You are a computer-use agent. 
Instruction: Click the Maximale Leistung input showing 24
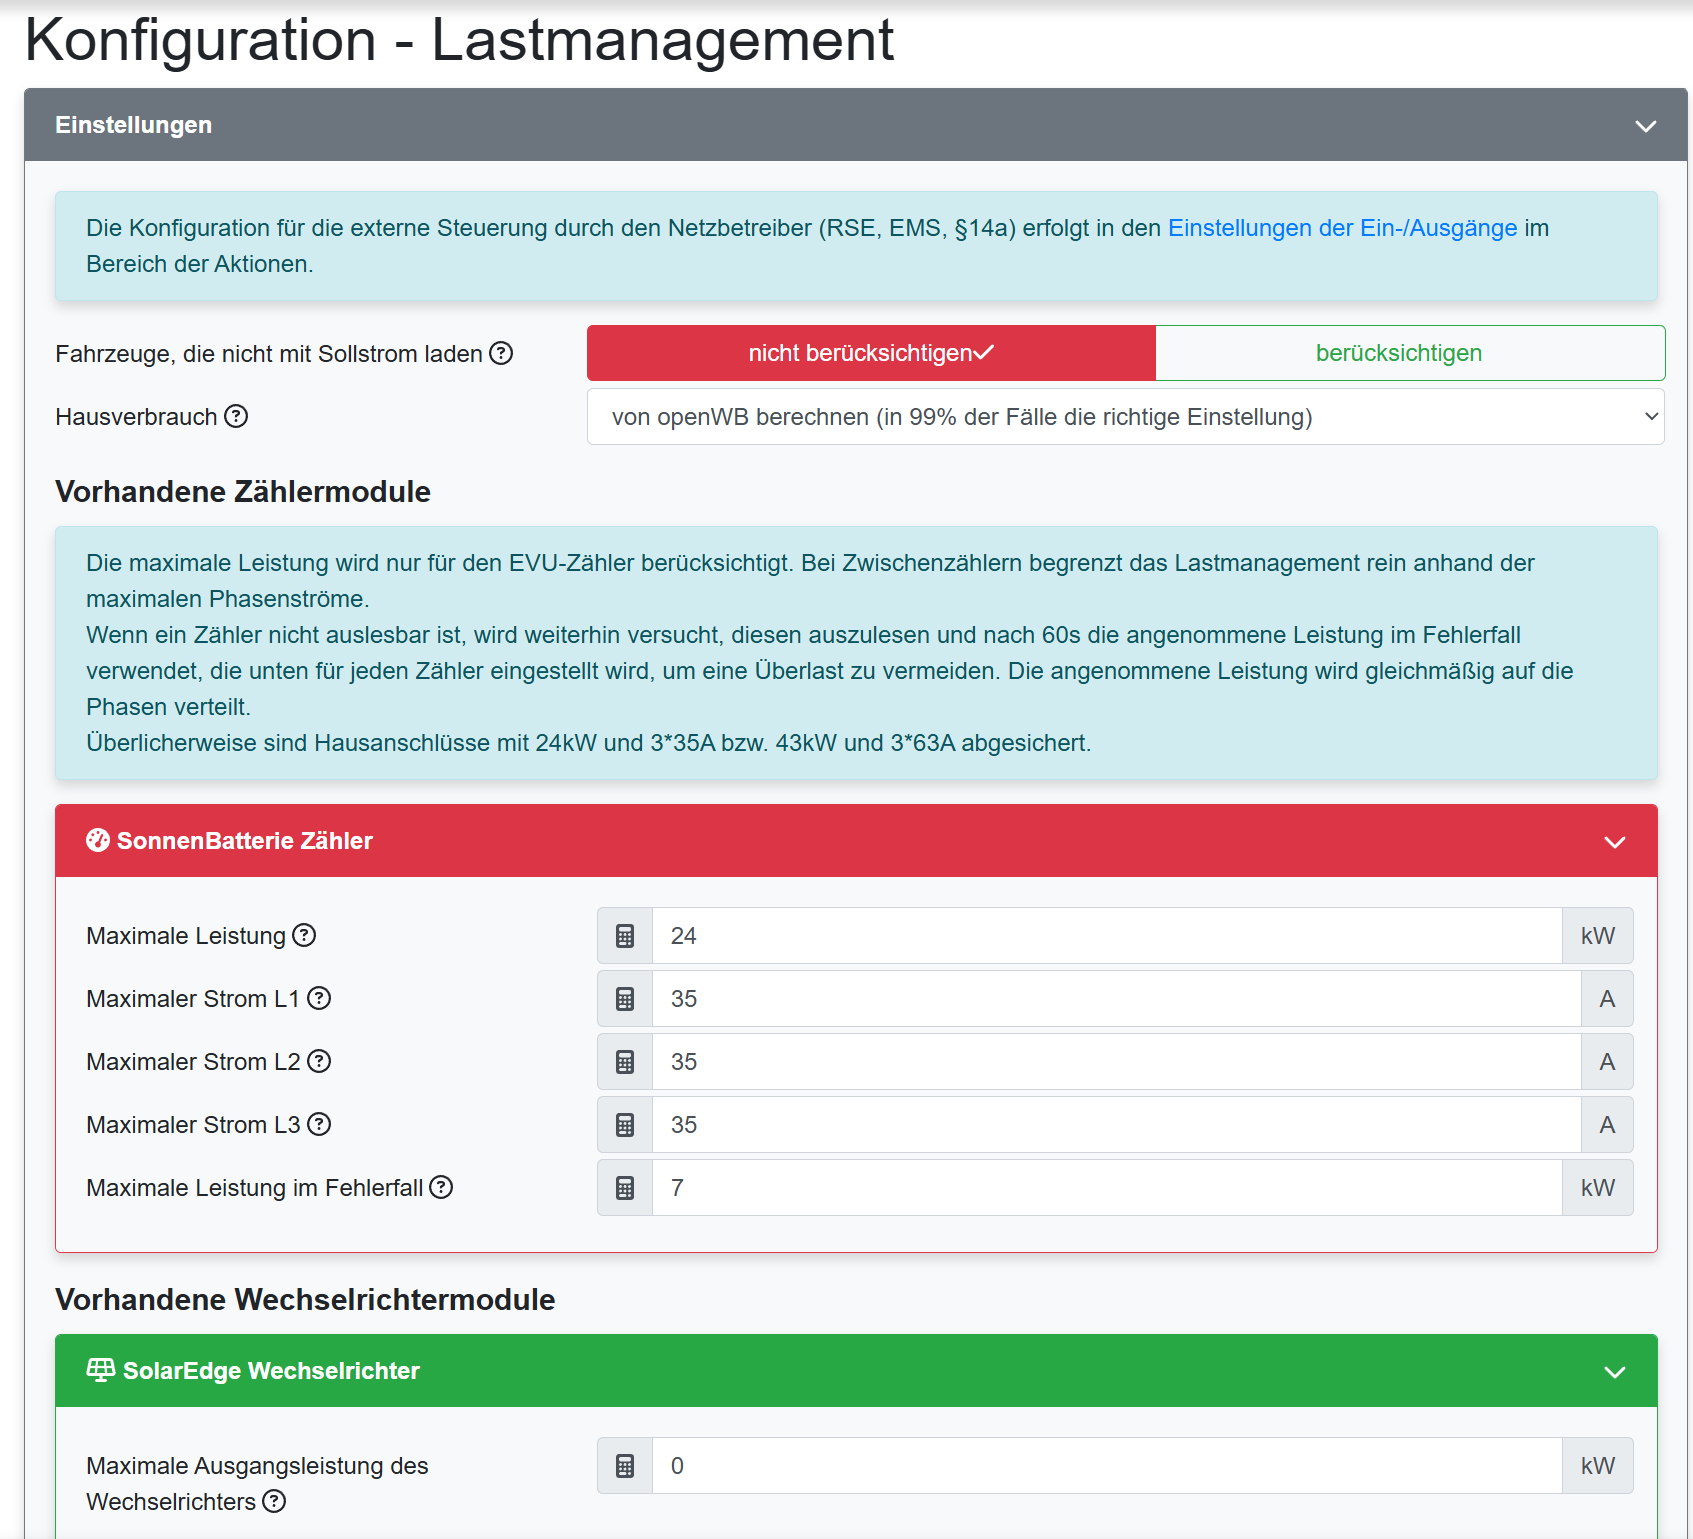coord(1100,935)
